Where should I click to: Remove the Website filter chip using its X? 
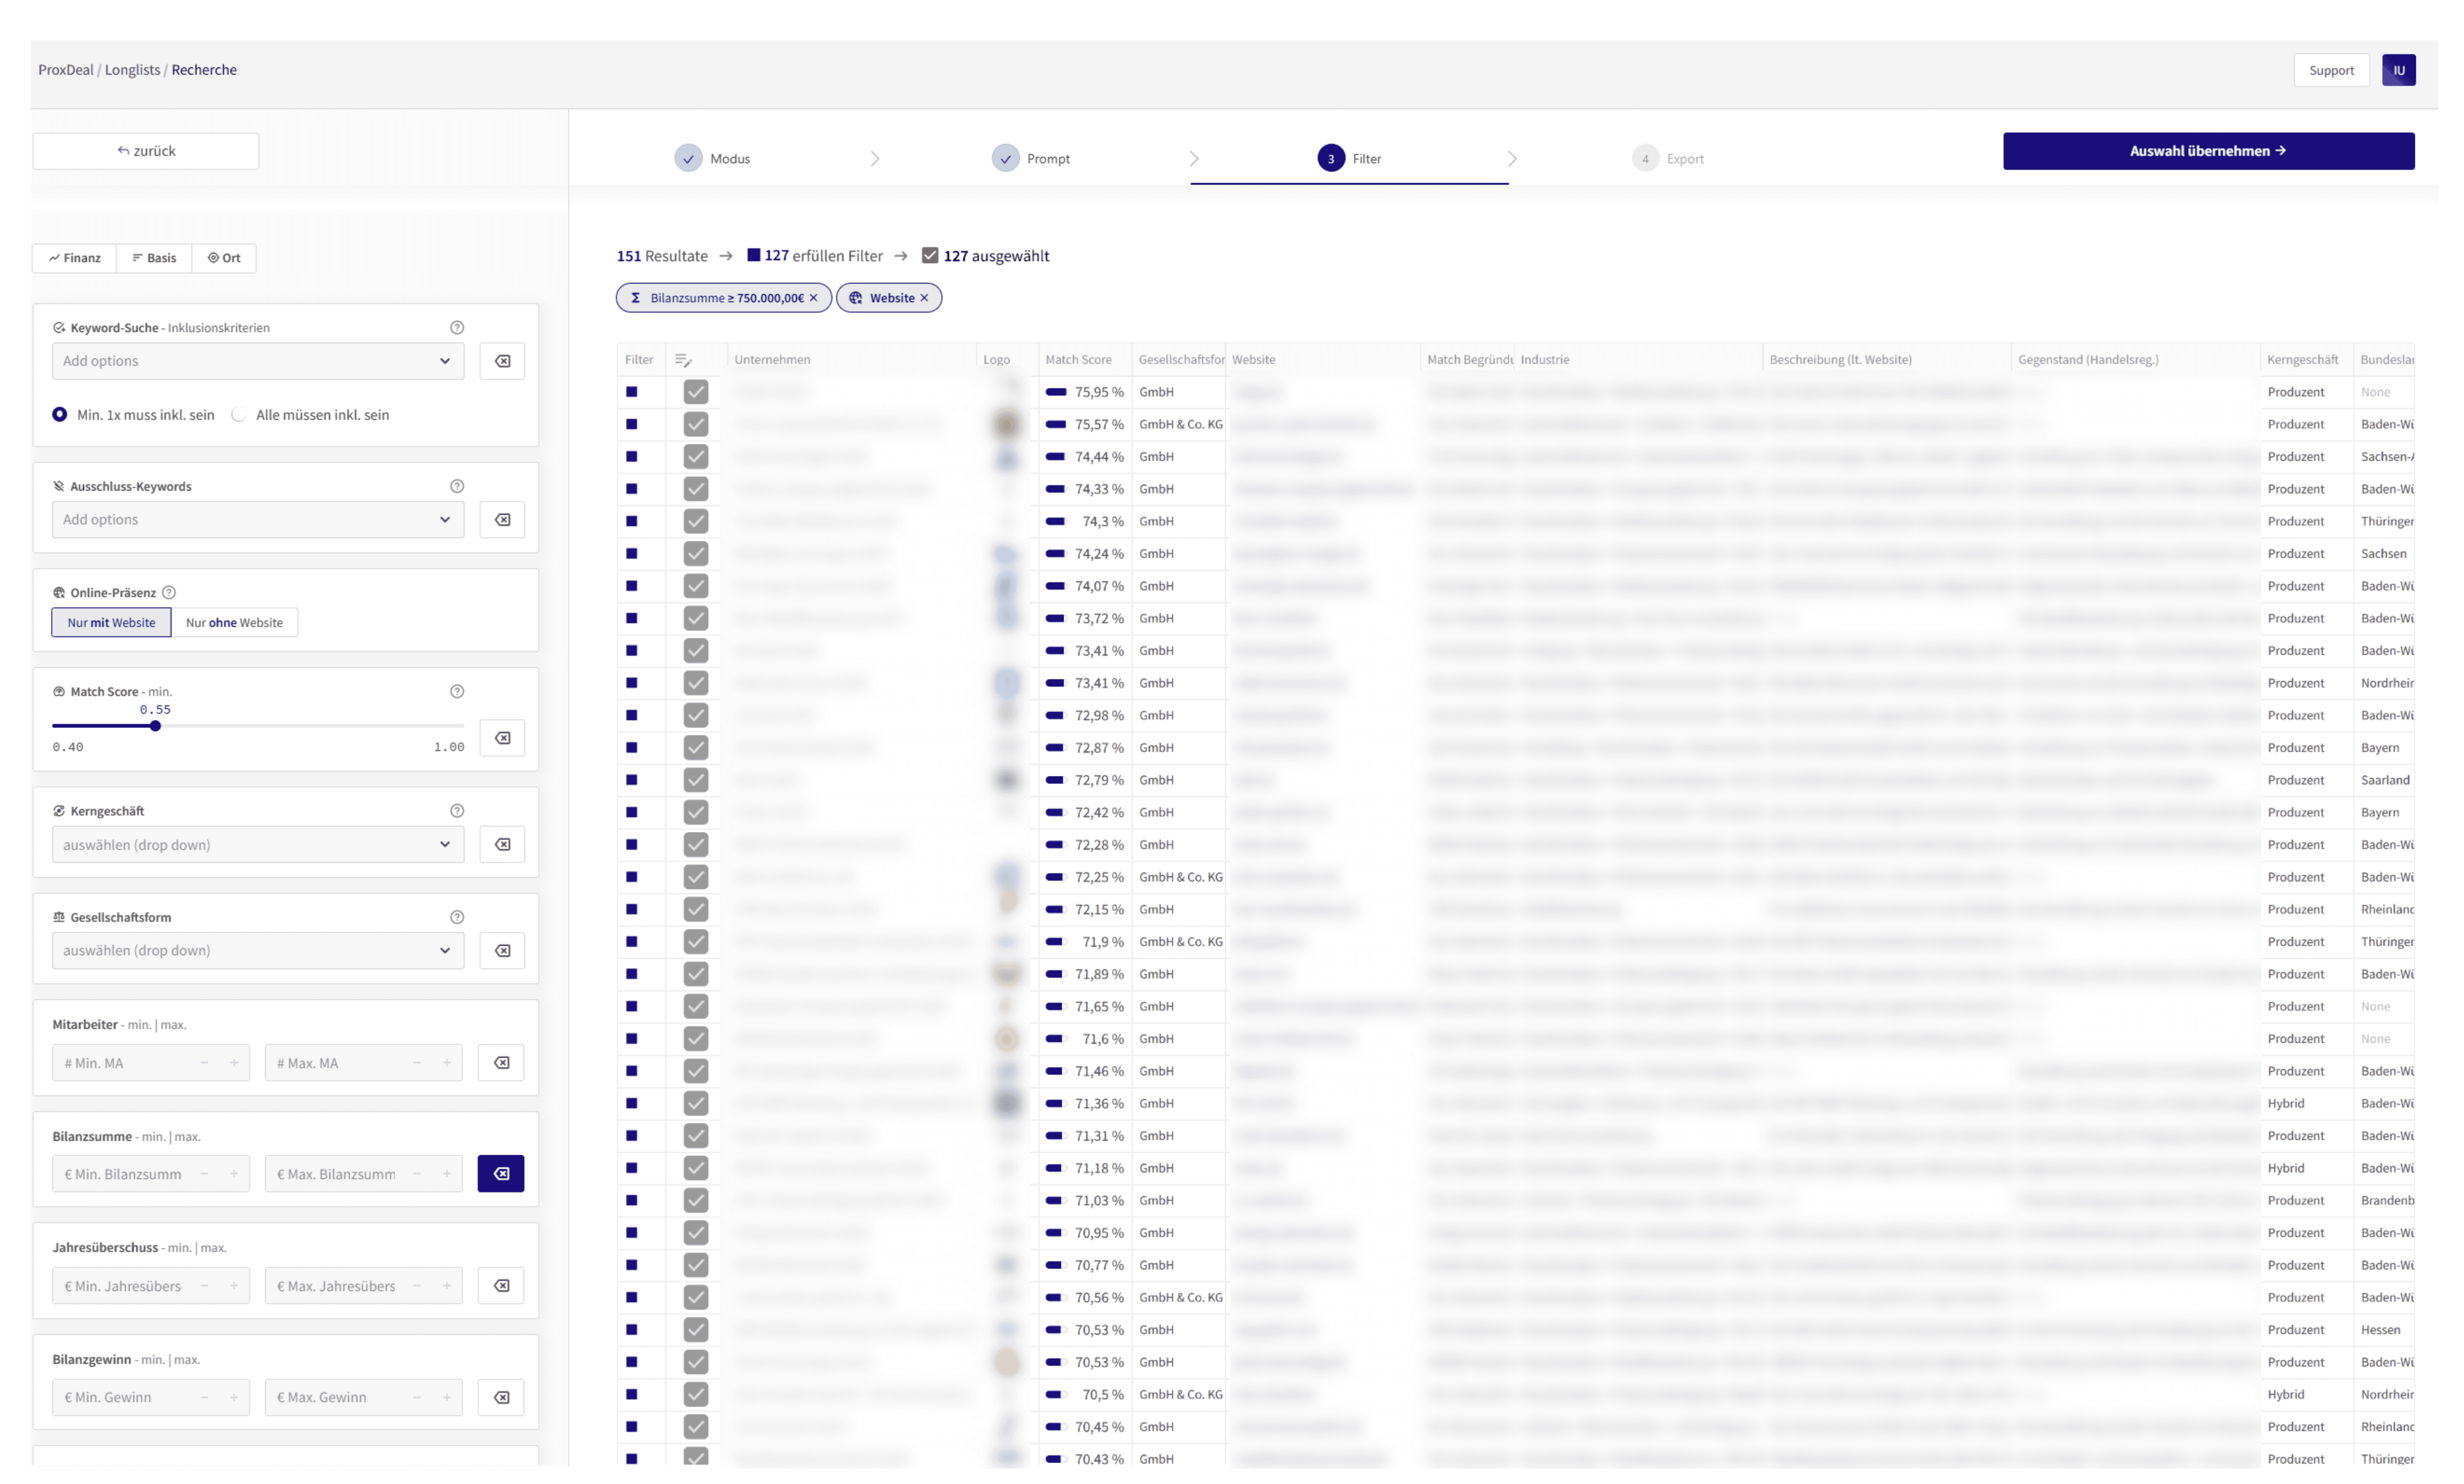coord(924,298)
